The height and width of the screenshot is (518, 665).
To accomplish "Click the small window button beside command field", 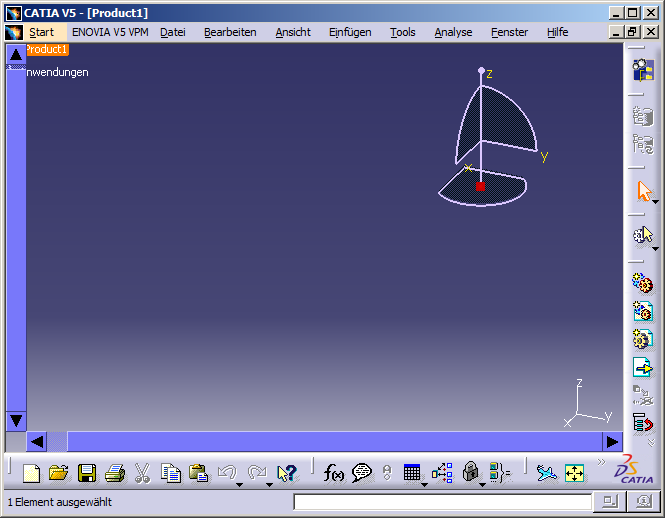I will click(x=609, y=502).
